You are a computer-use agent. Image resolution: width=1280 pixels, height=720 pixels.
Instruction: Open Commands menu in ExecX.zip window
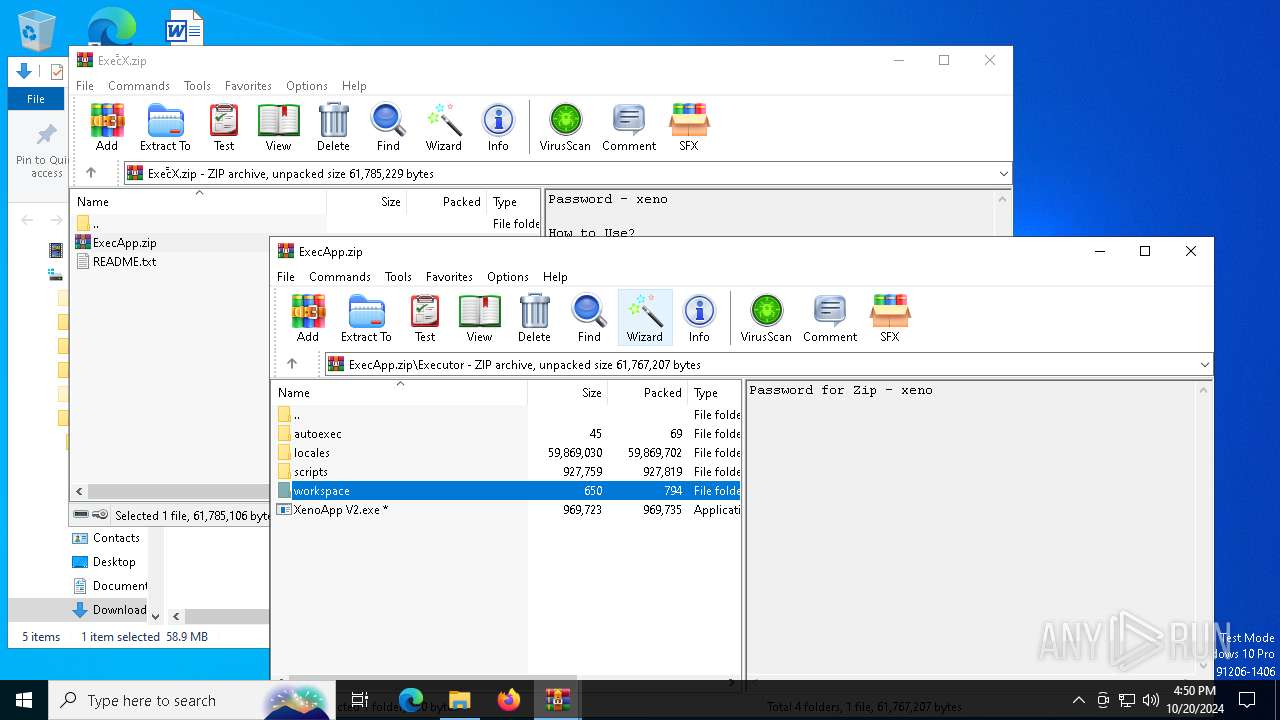(139, 86)
